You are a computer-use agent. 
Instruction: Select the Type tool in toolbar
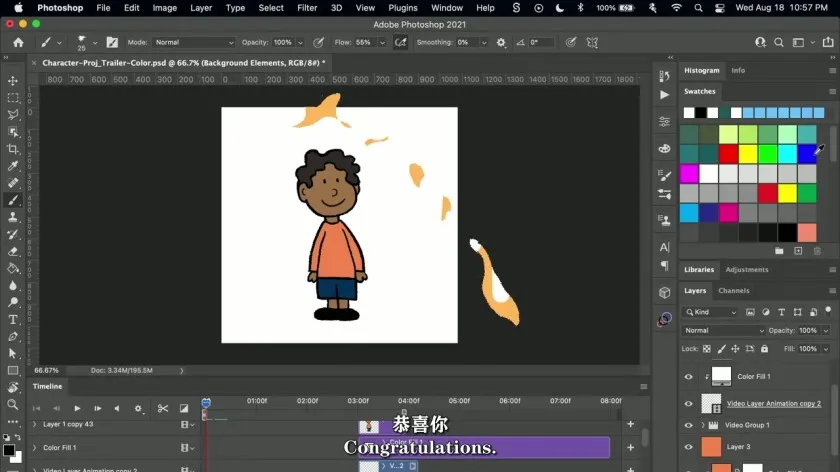click(13, 319)
